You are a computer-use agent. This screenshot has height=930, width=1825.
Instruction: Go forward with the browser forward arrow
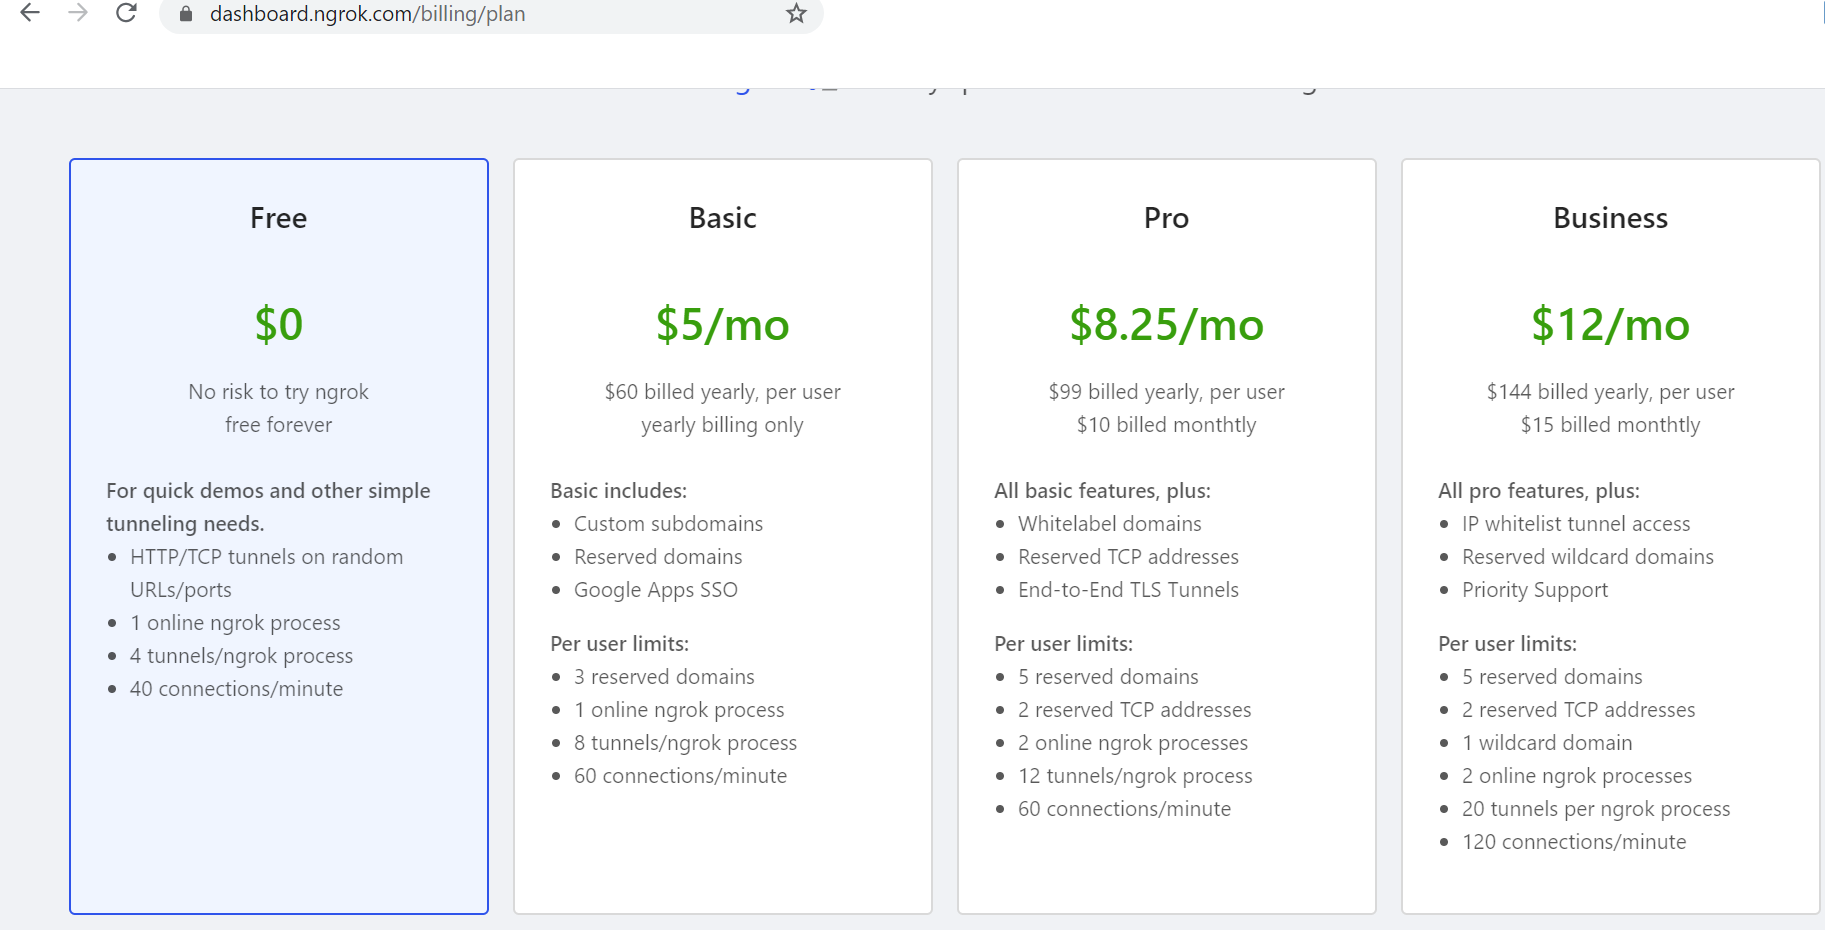[78, 13]
